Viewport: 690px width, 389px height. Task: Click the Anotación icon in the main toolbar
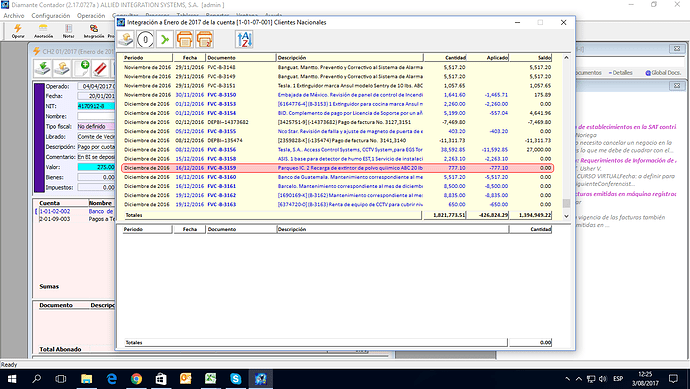[43, 31]
